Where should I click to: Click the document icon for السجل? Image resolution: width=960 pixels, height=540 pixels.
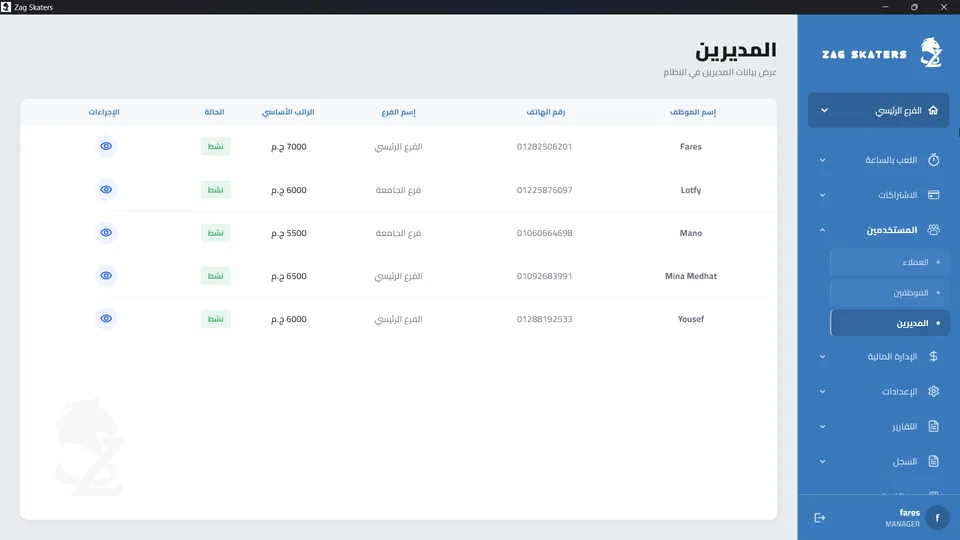pyautogui.click(x=933, y=461)
